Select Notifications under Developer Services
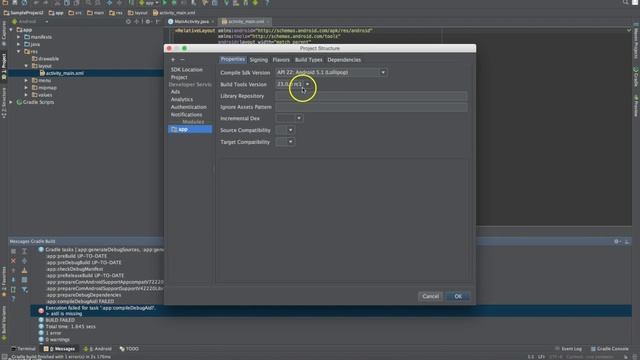640x360 pixels. point(186,115)
